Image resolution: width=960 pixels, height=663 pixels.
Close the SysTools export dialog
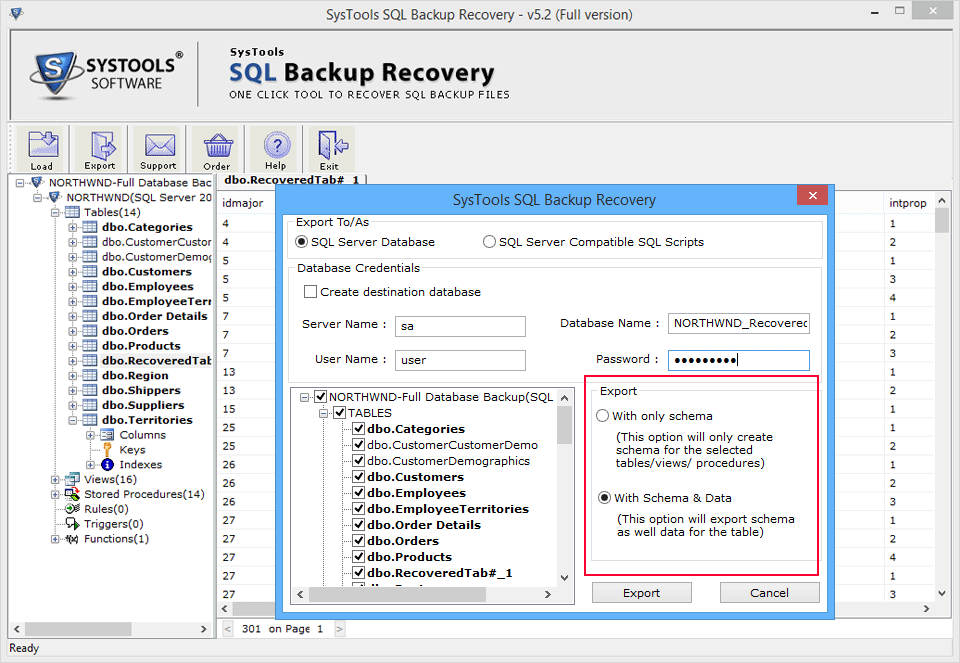812,195
